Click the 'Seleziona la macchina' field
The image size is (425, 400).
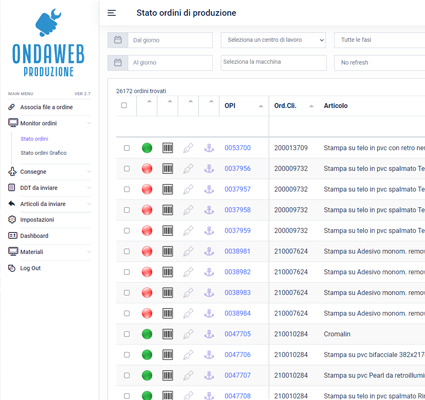274,63
